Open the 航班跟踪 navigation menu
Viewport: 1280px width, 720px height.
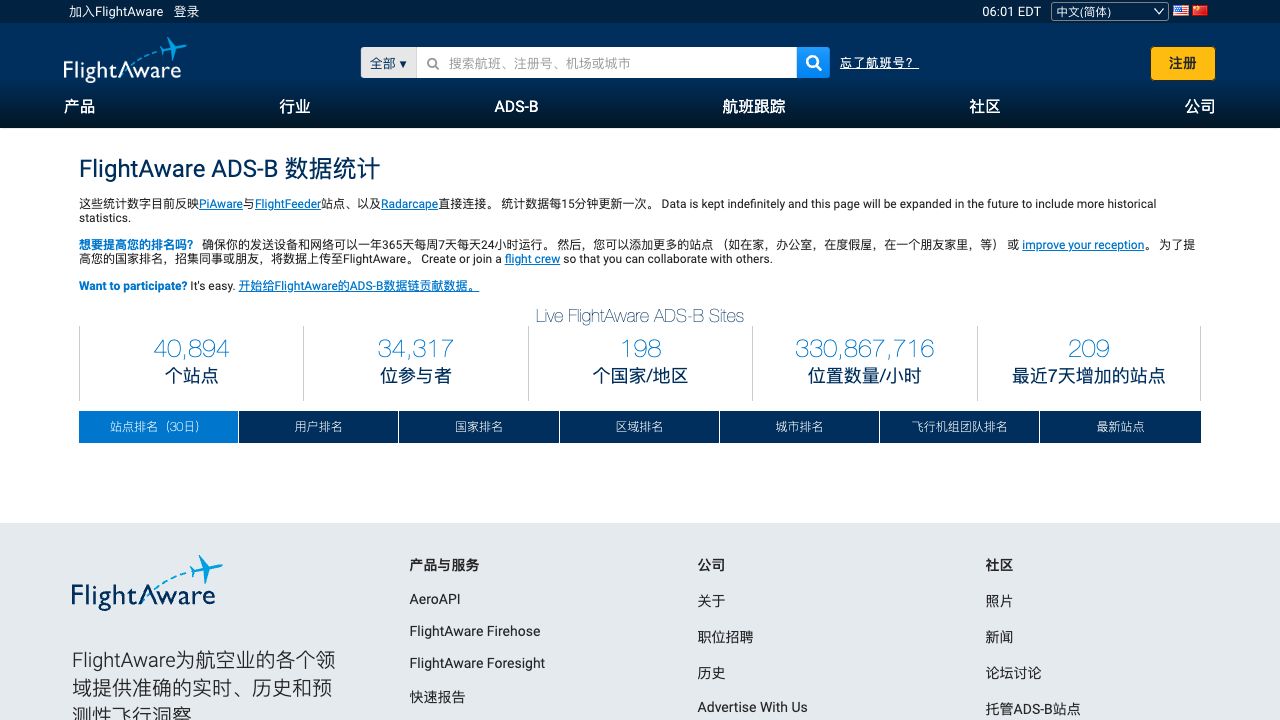coord(753,106)
